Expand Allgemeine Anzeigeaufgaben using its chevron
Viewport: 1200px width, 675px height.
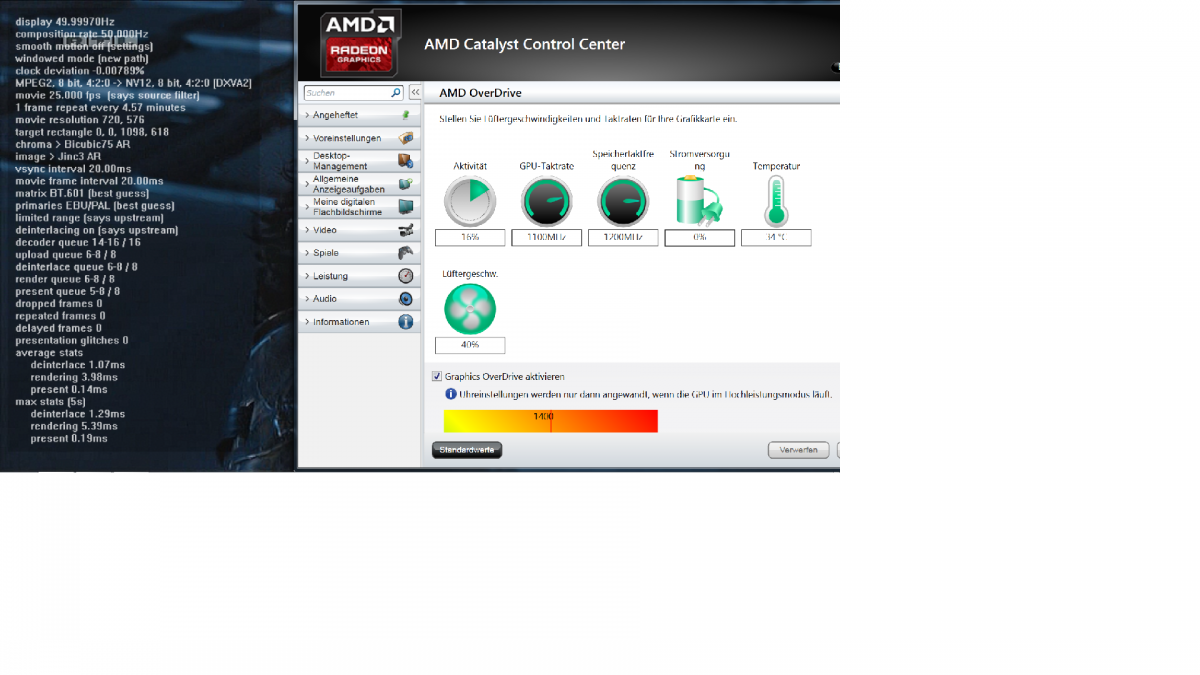[x=307, y=184]
